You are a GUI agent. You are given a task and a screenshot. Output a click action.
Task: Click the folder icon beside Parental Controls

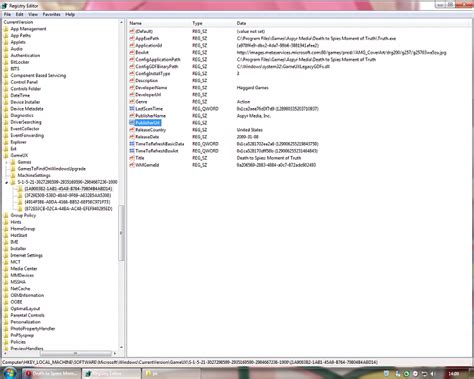(6, 315)
